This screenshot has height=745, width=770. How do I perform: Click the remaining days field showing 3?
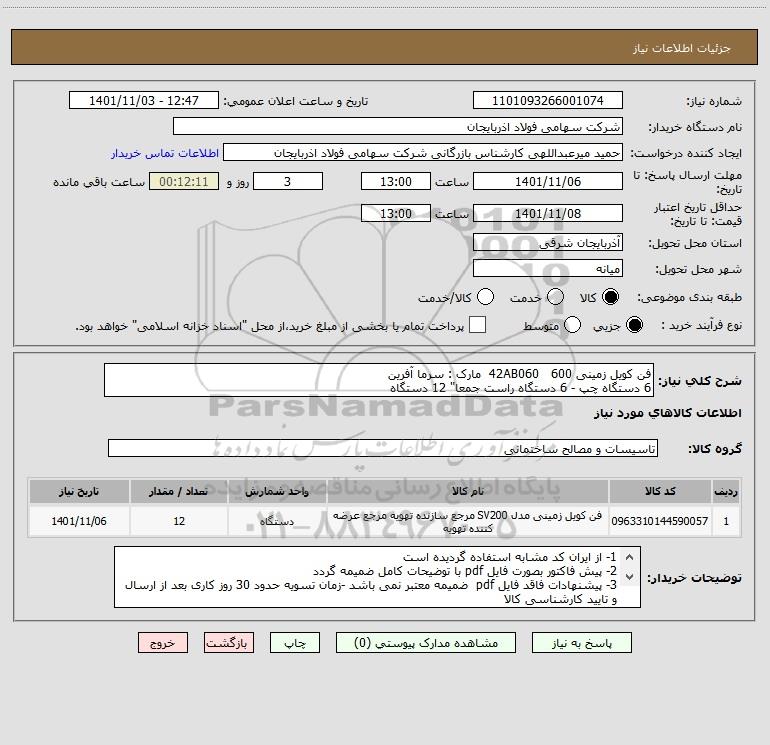tap(288, 182)
